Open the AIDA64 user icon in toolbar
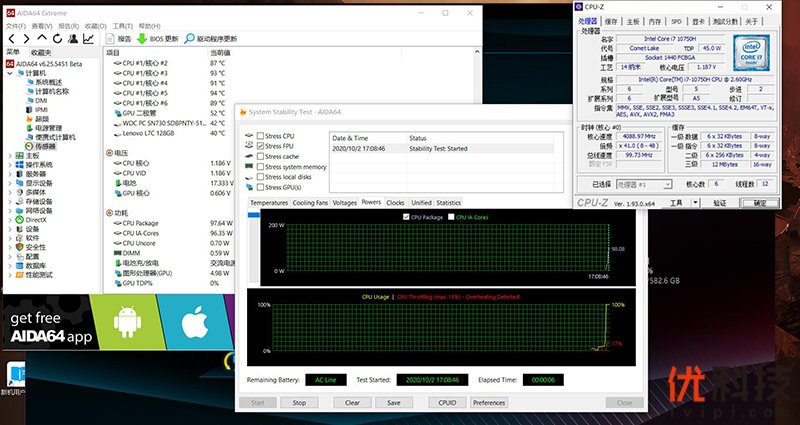 73,39
